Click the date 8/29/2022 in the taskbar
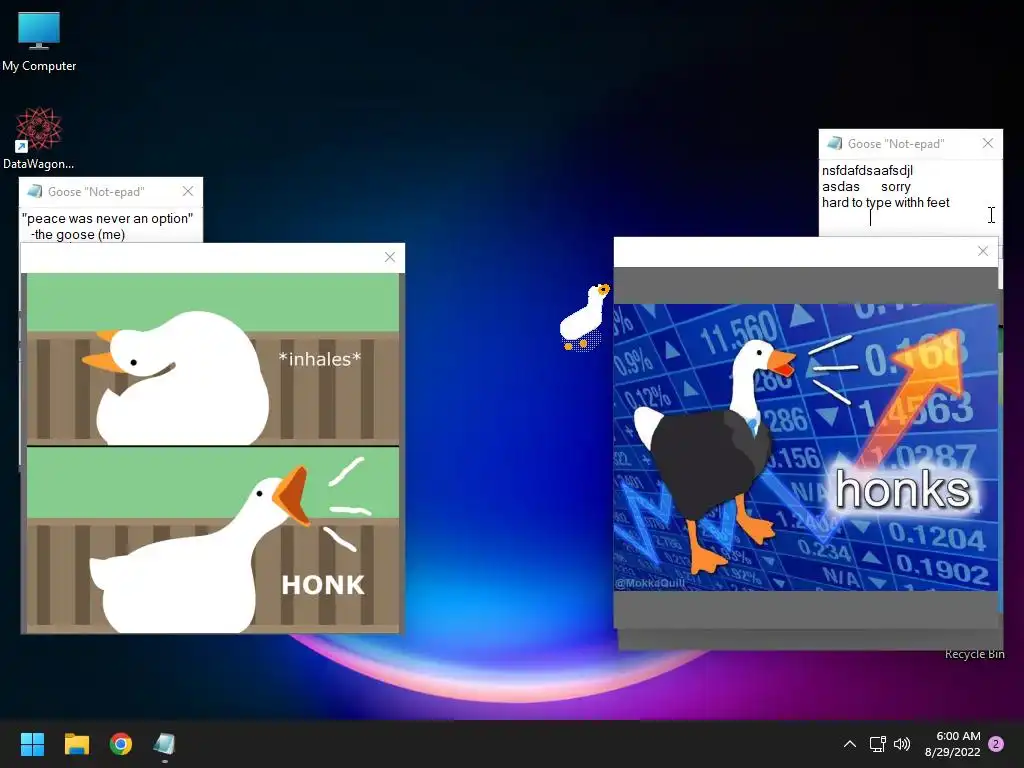 (953, 752)
